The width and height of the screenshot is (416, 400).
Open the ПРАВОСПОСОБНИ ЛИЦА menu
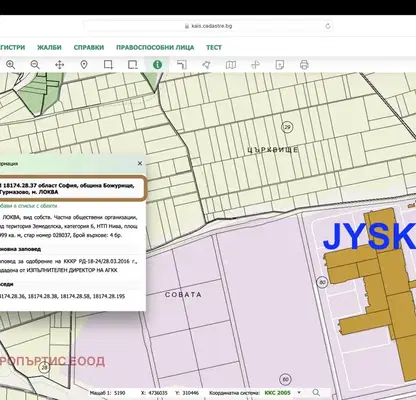tap(155, 47)
